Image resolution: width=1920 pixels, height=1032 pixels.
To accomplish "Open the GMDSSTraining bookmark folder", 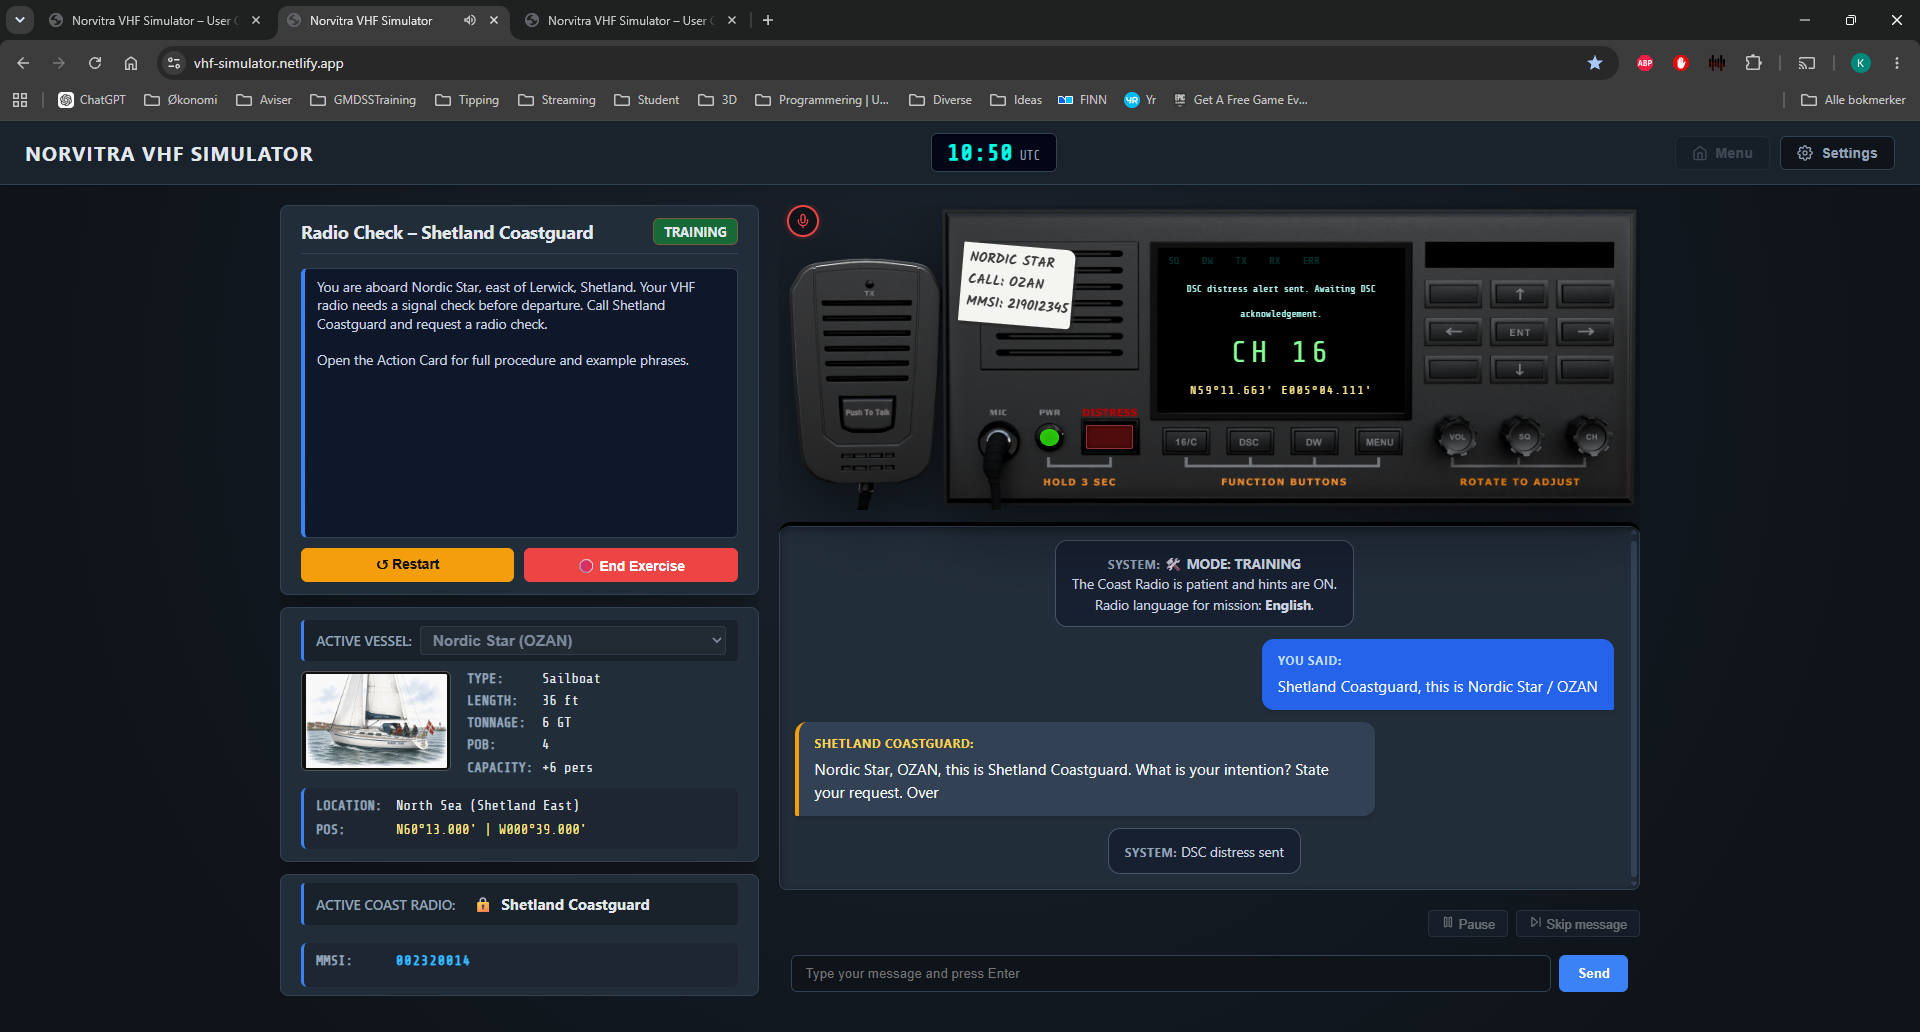I will (x=363, y=100).
